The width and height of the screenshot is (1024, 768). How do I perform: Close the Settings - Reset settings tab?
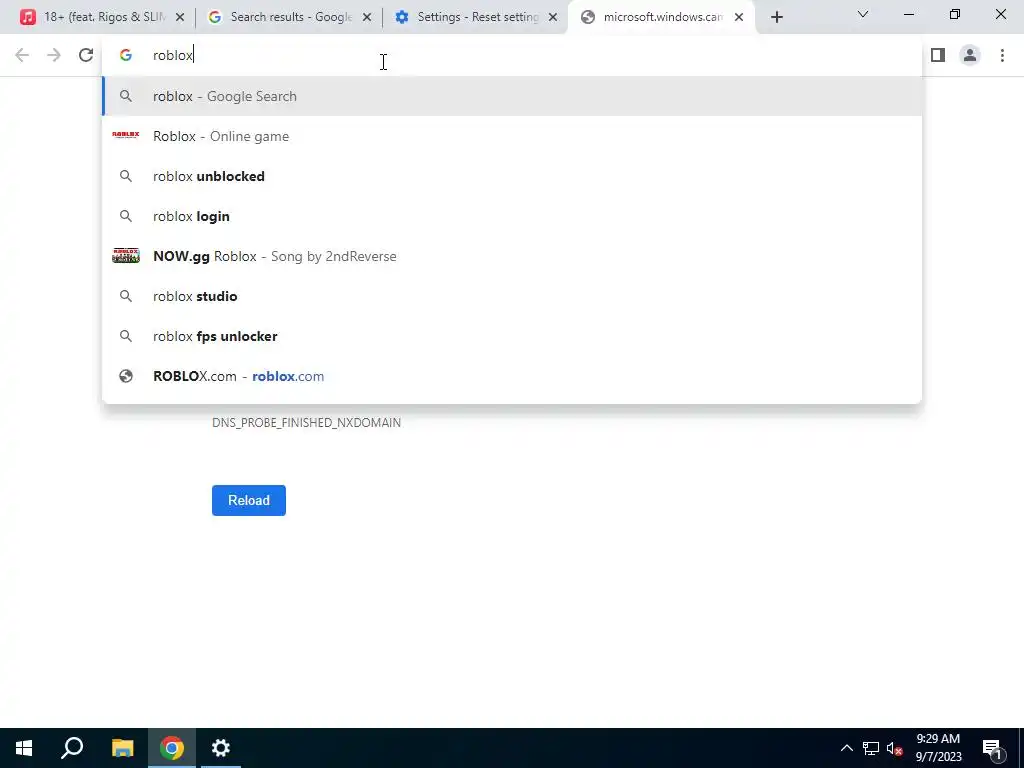(553, 17)
